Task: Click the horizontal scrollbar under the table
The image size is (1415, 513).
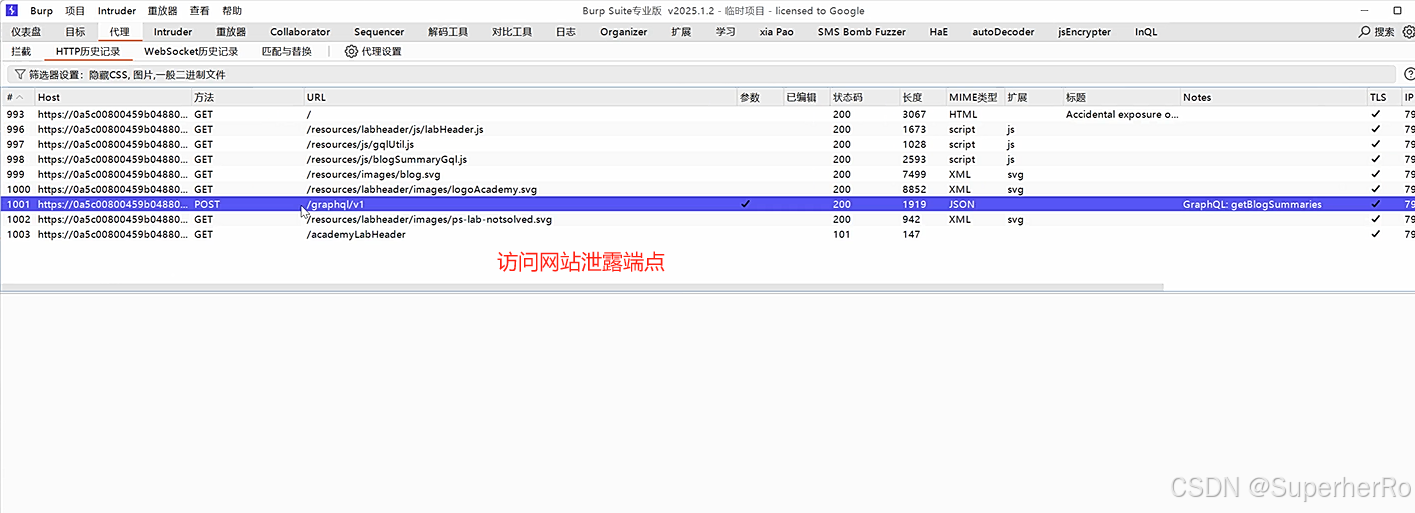Action: point(582,287)
